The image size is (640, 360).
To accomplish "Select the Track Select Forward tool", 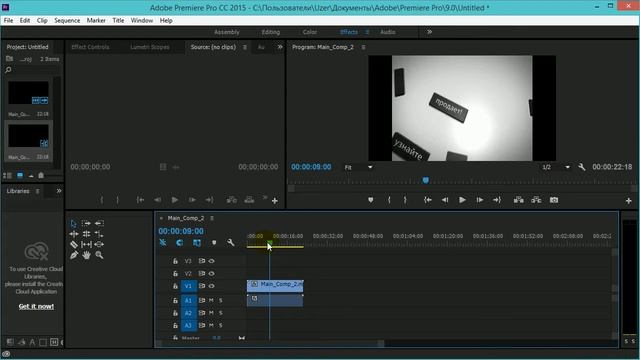I will [86, 224].
